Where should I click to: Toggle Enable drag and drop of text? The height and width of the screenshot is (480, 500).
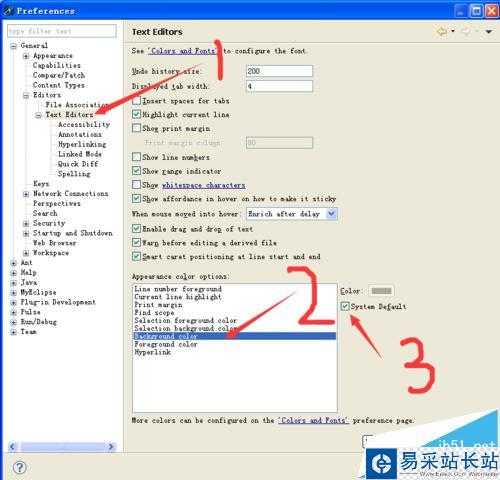click(x=136, y=229)
